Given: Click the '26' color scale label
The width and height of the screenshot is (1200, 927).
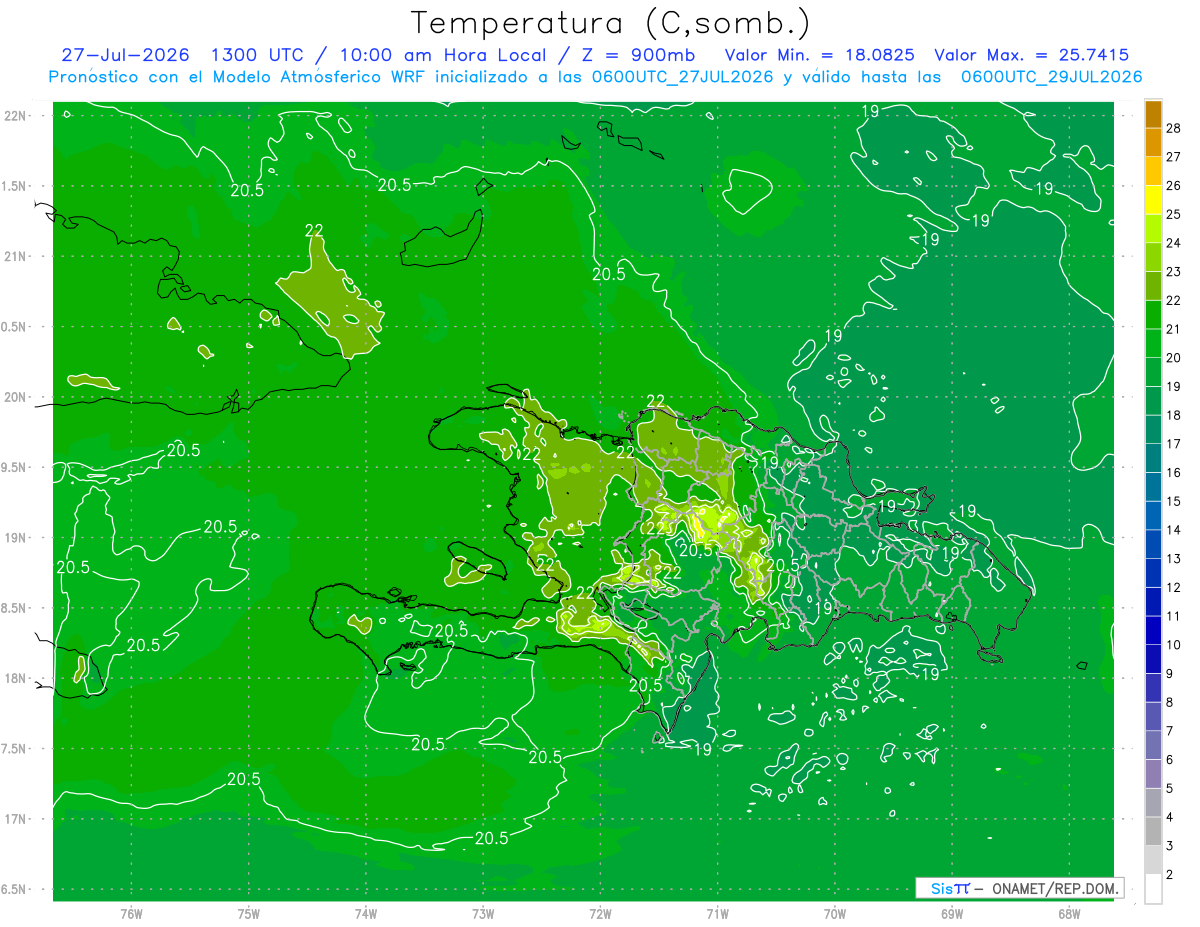Looking at the screenshot, I should tap(1175, 185).
